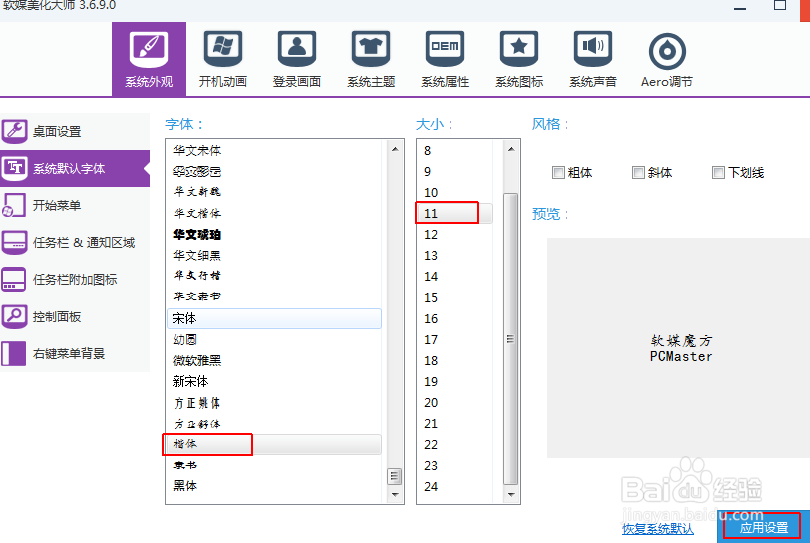Minimize the 软媒美化大师 window
Screen dimensions: 810x543
pos(740,7)
